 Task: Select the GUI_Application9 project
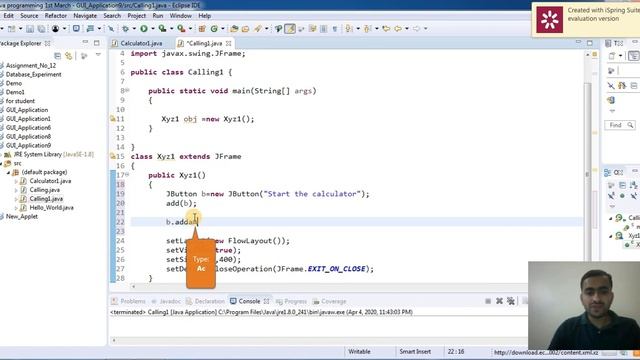pyautogui.click(x=28, y=146)
